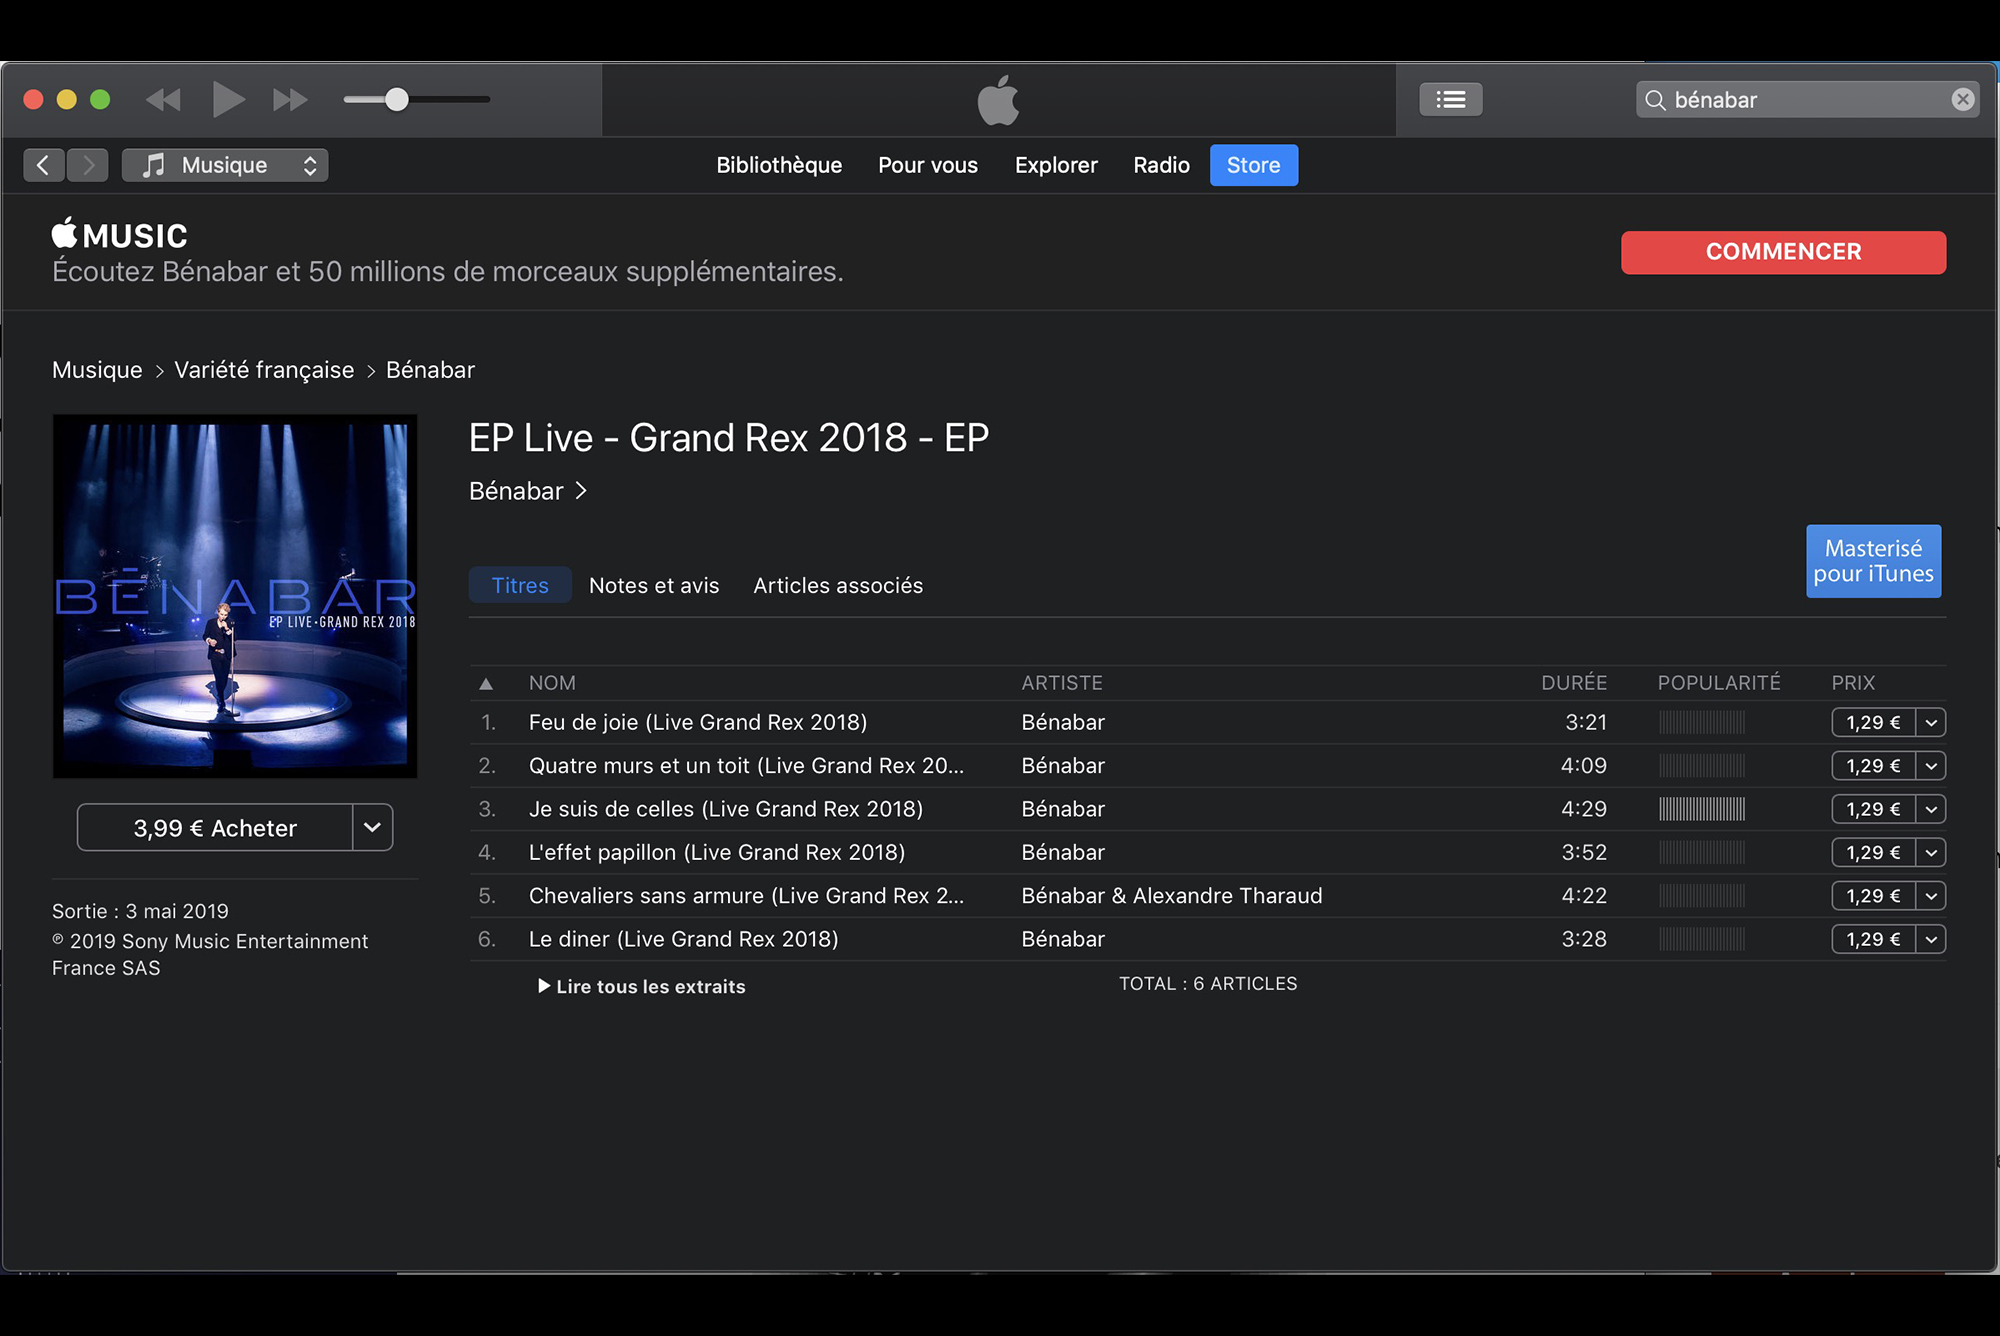Open the Up Next list icon
2000x1336 pixels.
(1450, 99)
